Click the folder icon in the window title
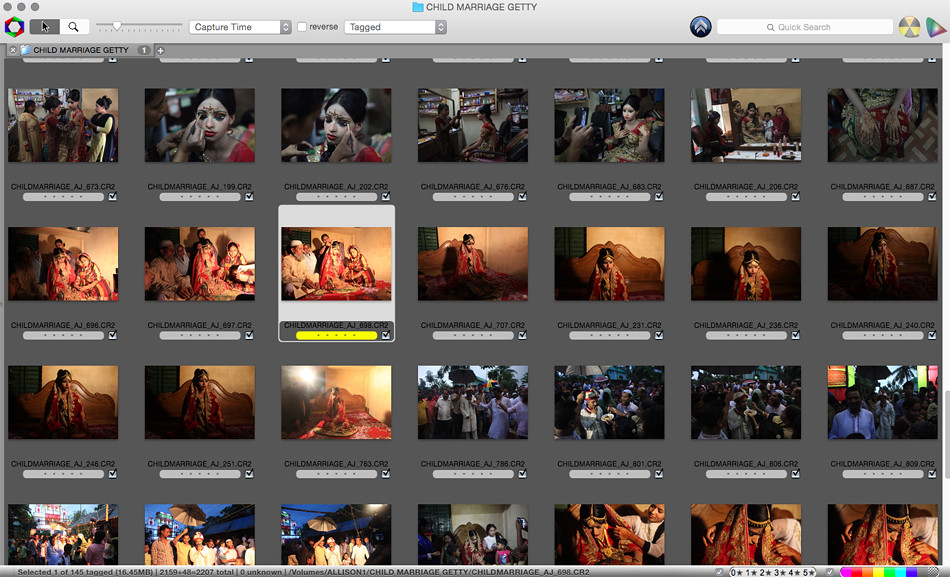 (417, 7)
